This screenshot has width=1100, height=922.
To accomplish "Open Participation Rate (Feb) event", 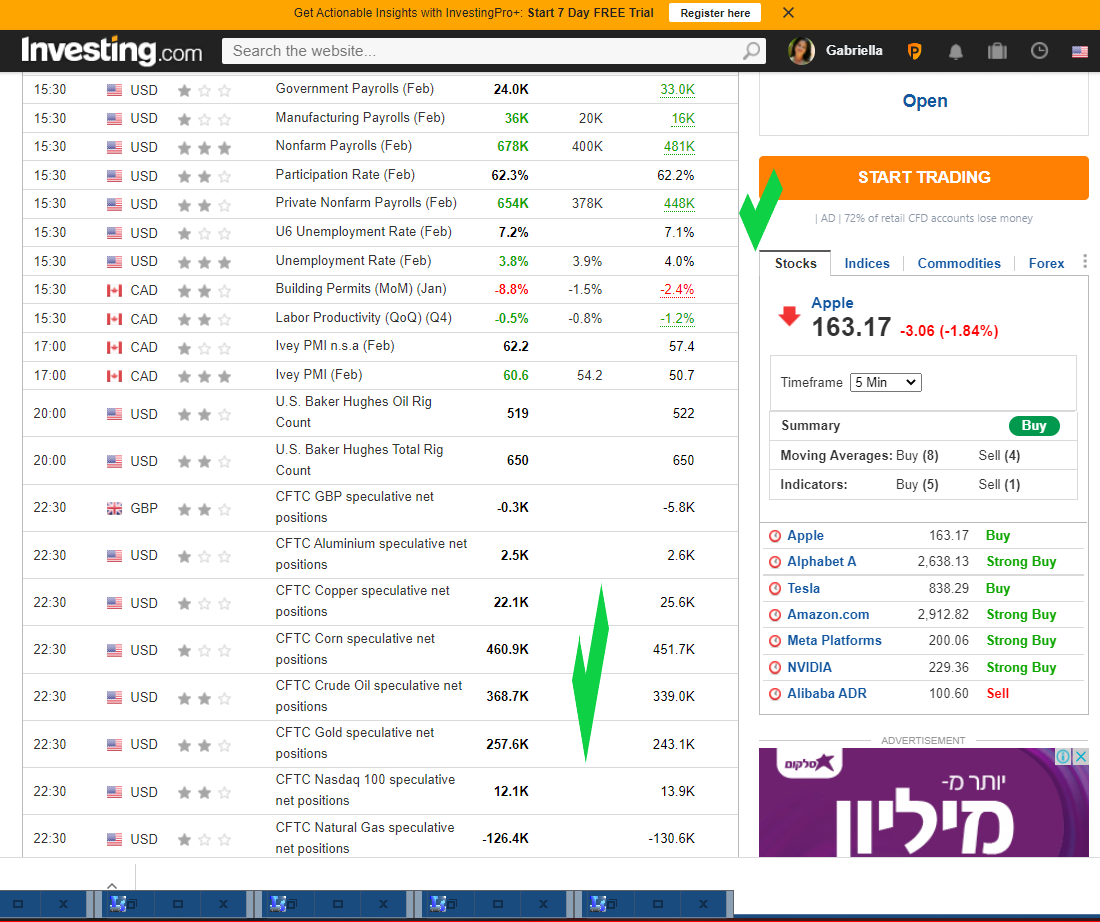I will click(345, 175).
